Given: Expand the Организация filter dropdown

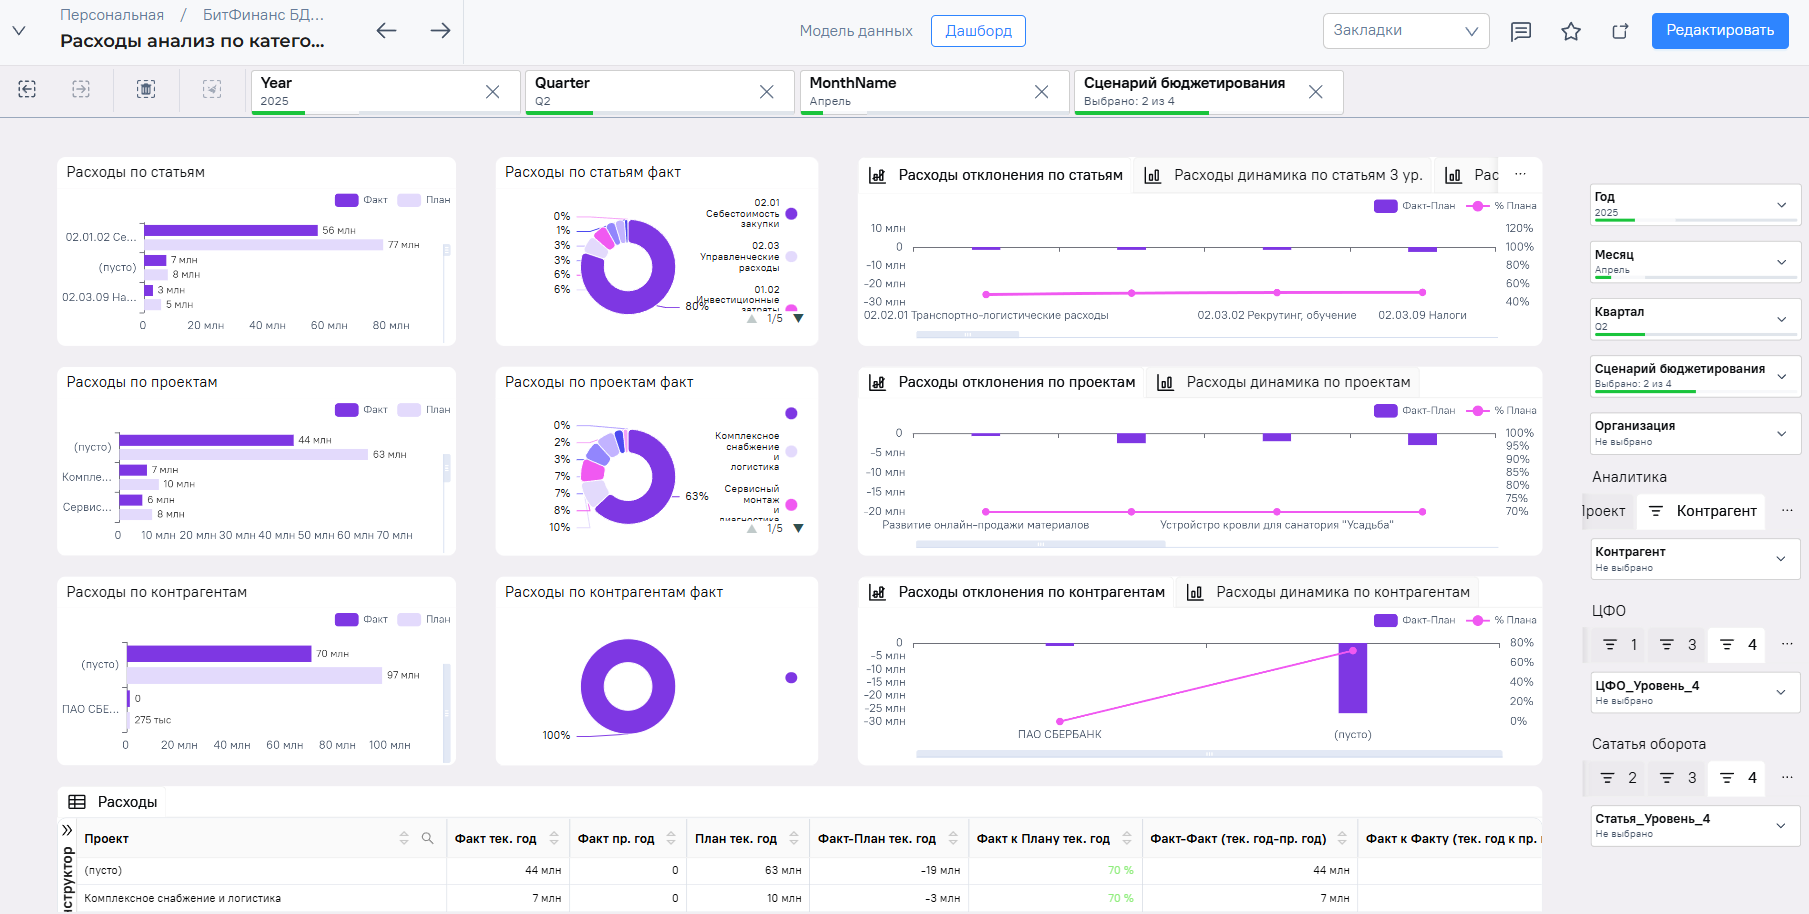Looking at the screenshot, I should click(1695, 433).
